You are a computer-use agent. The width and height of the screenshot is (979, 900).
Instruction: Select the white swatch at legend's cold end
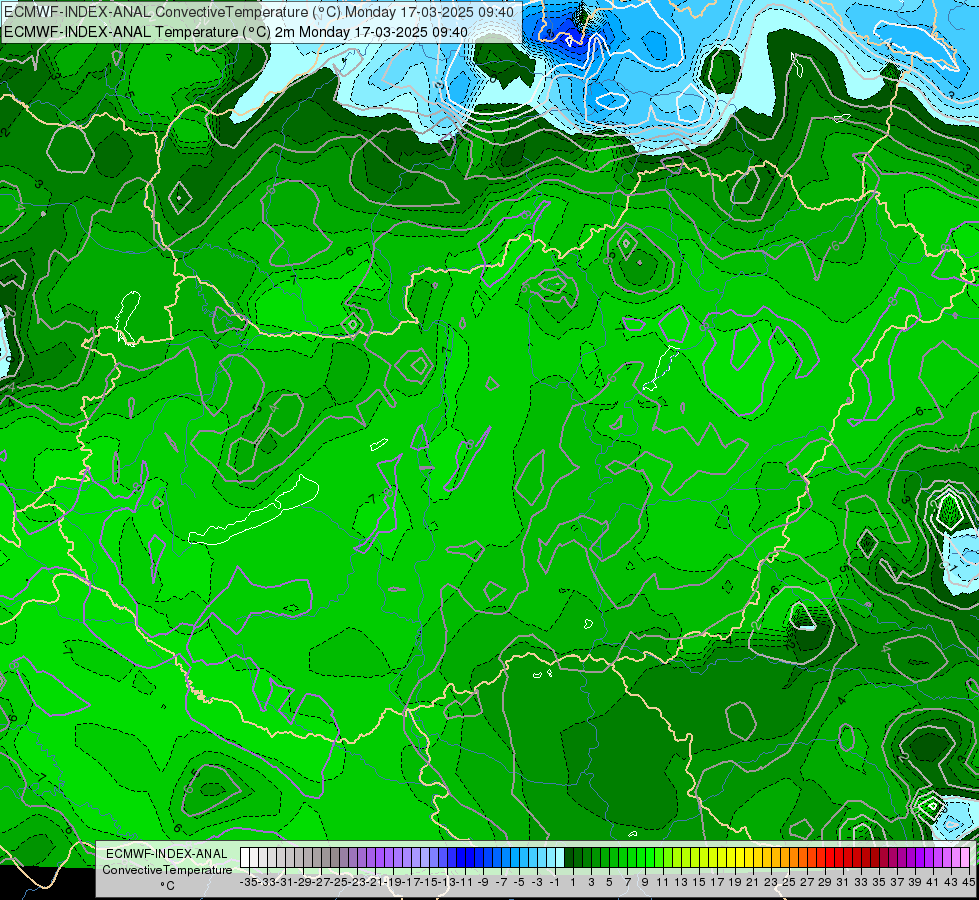pyautogui.click(x=245, y=858)
